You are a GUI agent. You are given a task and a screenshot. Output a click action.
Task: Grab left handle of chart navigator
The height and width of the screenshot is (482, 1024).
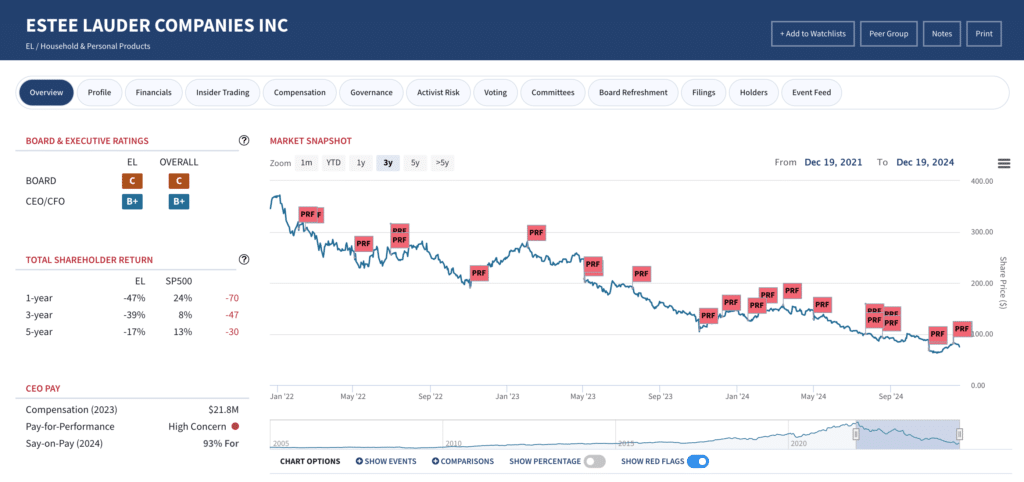[856, 434]
